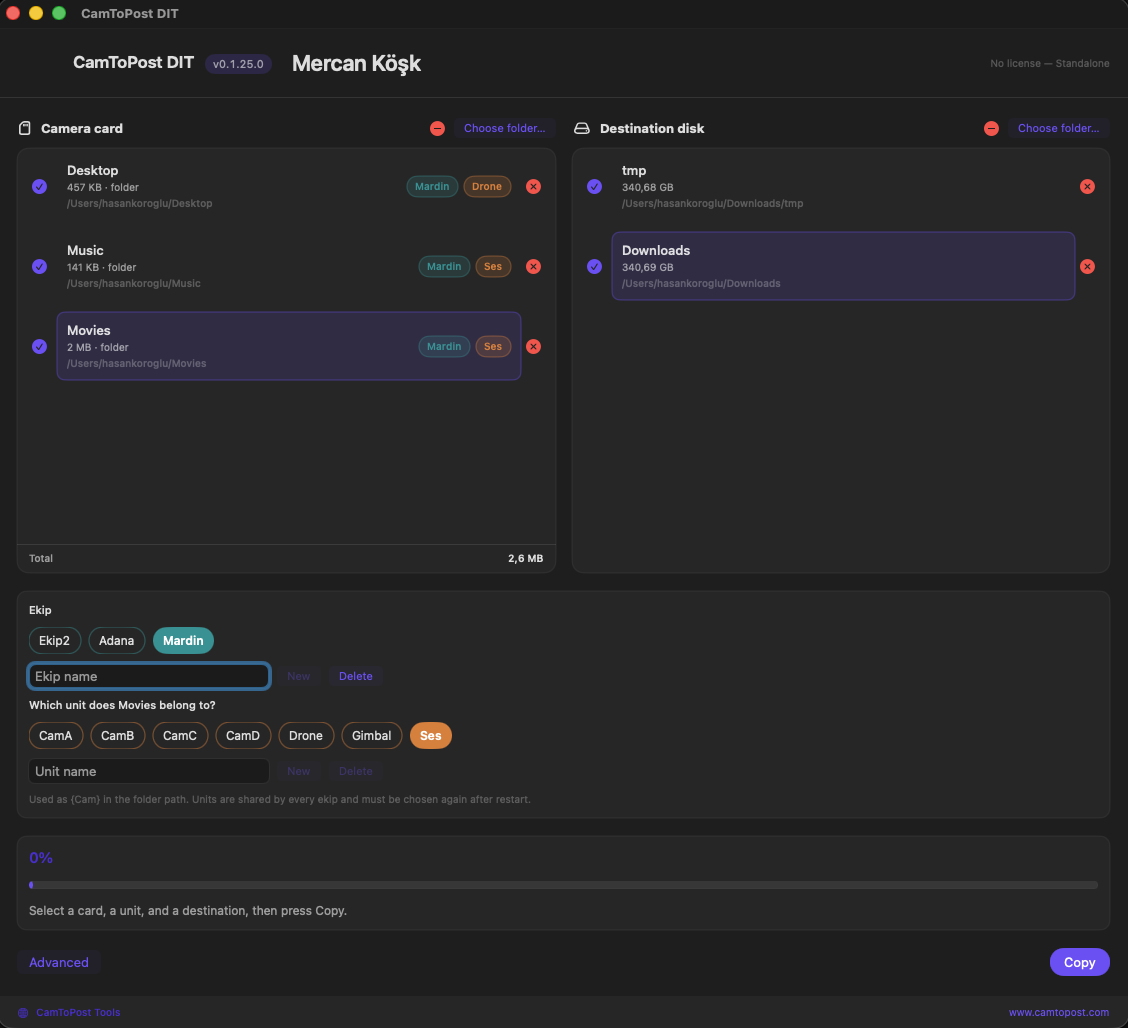Screen dimensions: 1128x1028
Task: Click the Ses tag on Movies row
Action: [x=493, y=346]
